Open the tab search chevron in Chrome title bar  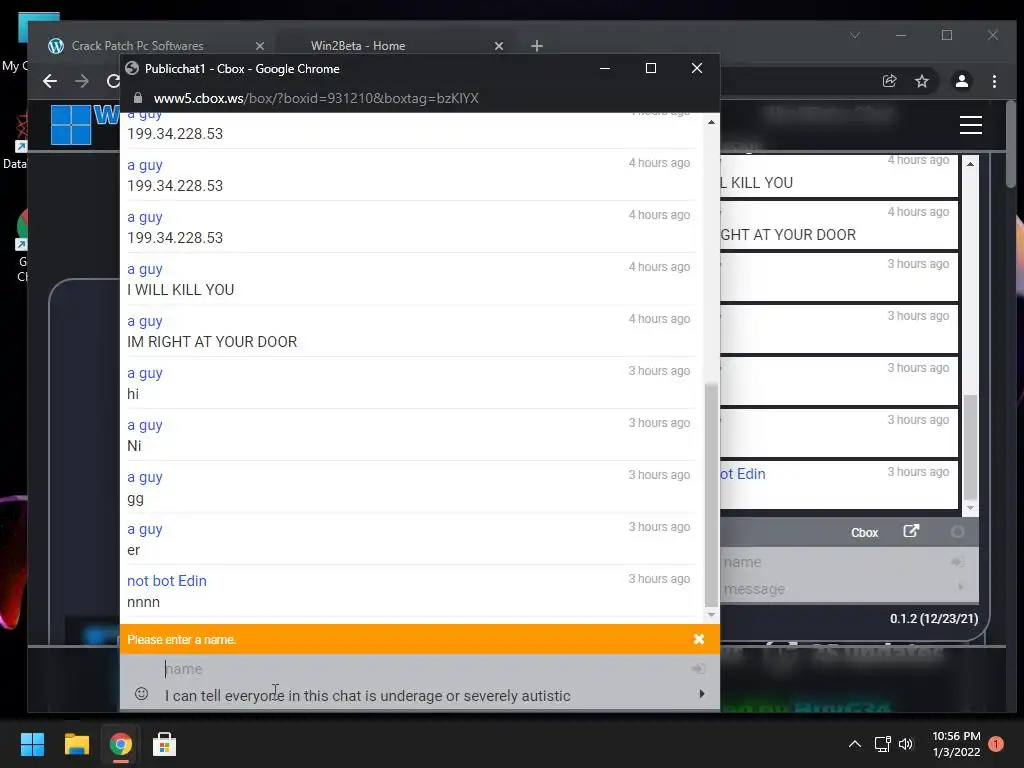855,35
